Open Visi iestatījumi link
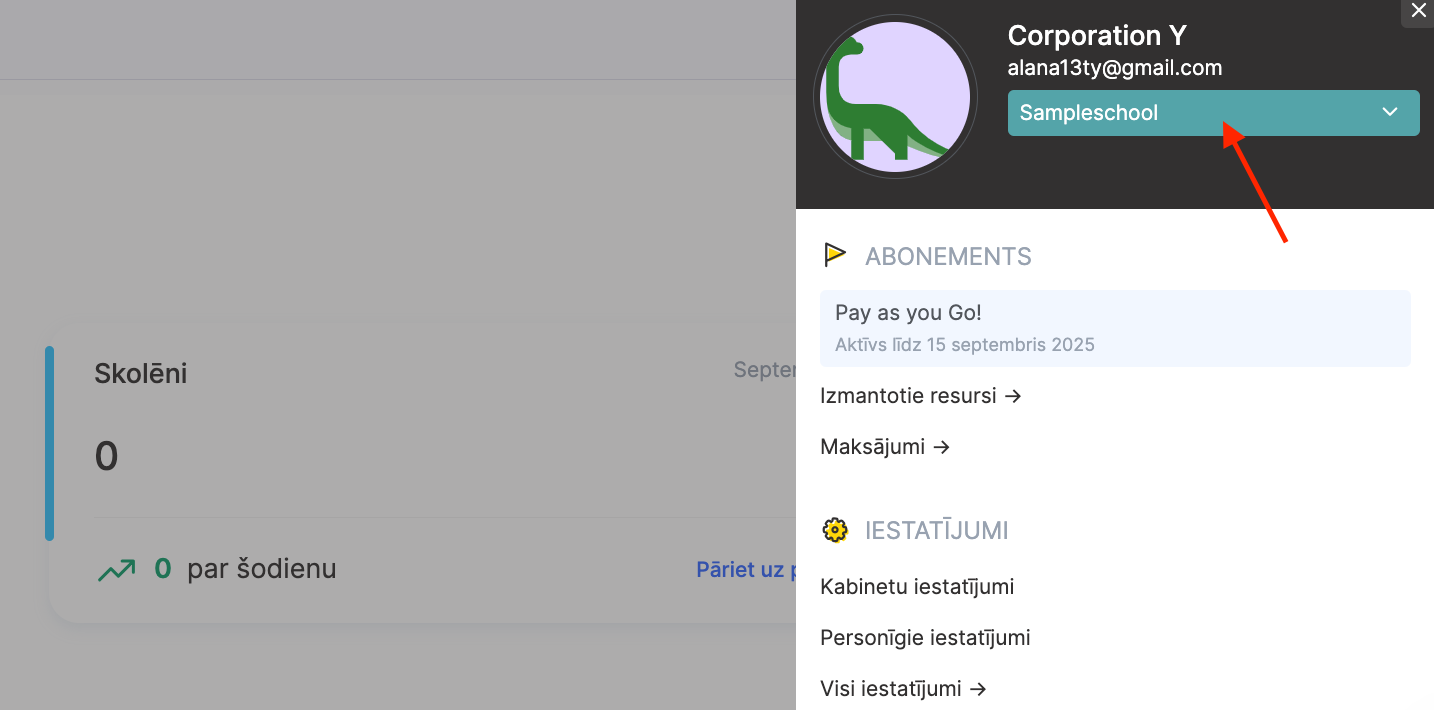 coord(903,689)
